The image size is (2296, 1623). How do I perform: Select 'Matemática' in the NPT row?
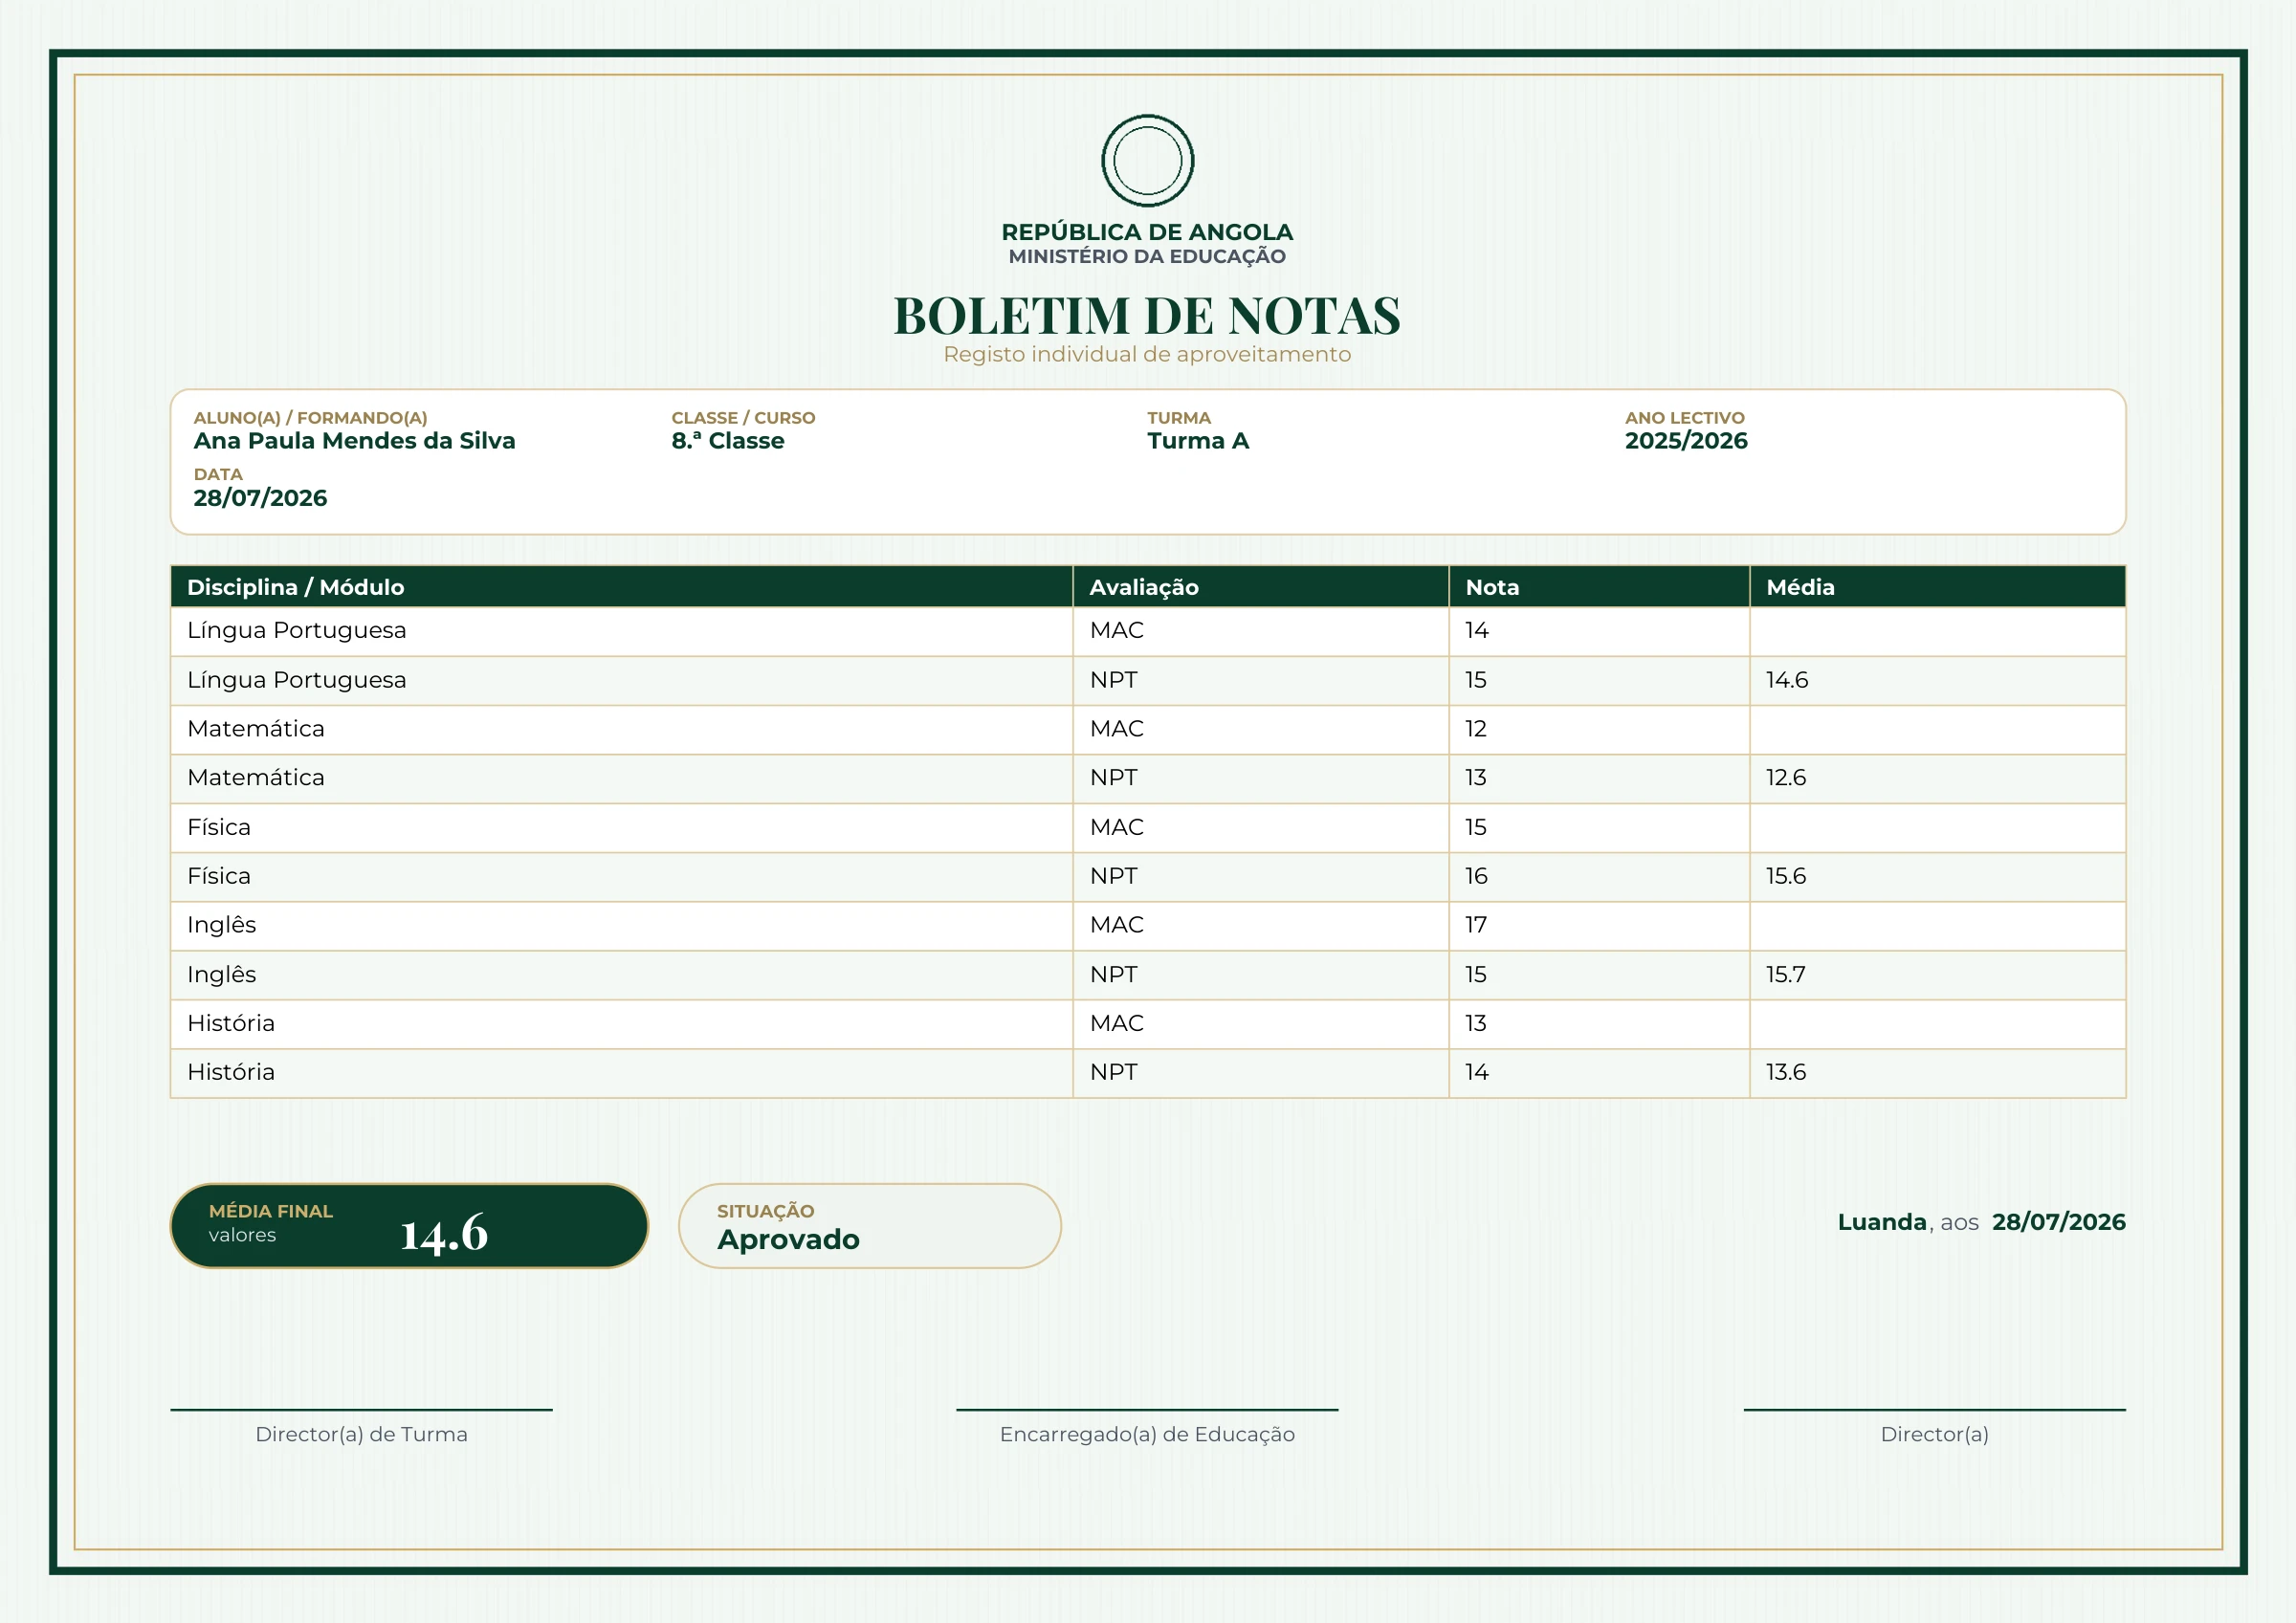[256, 778]
